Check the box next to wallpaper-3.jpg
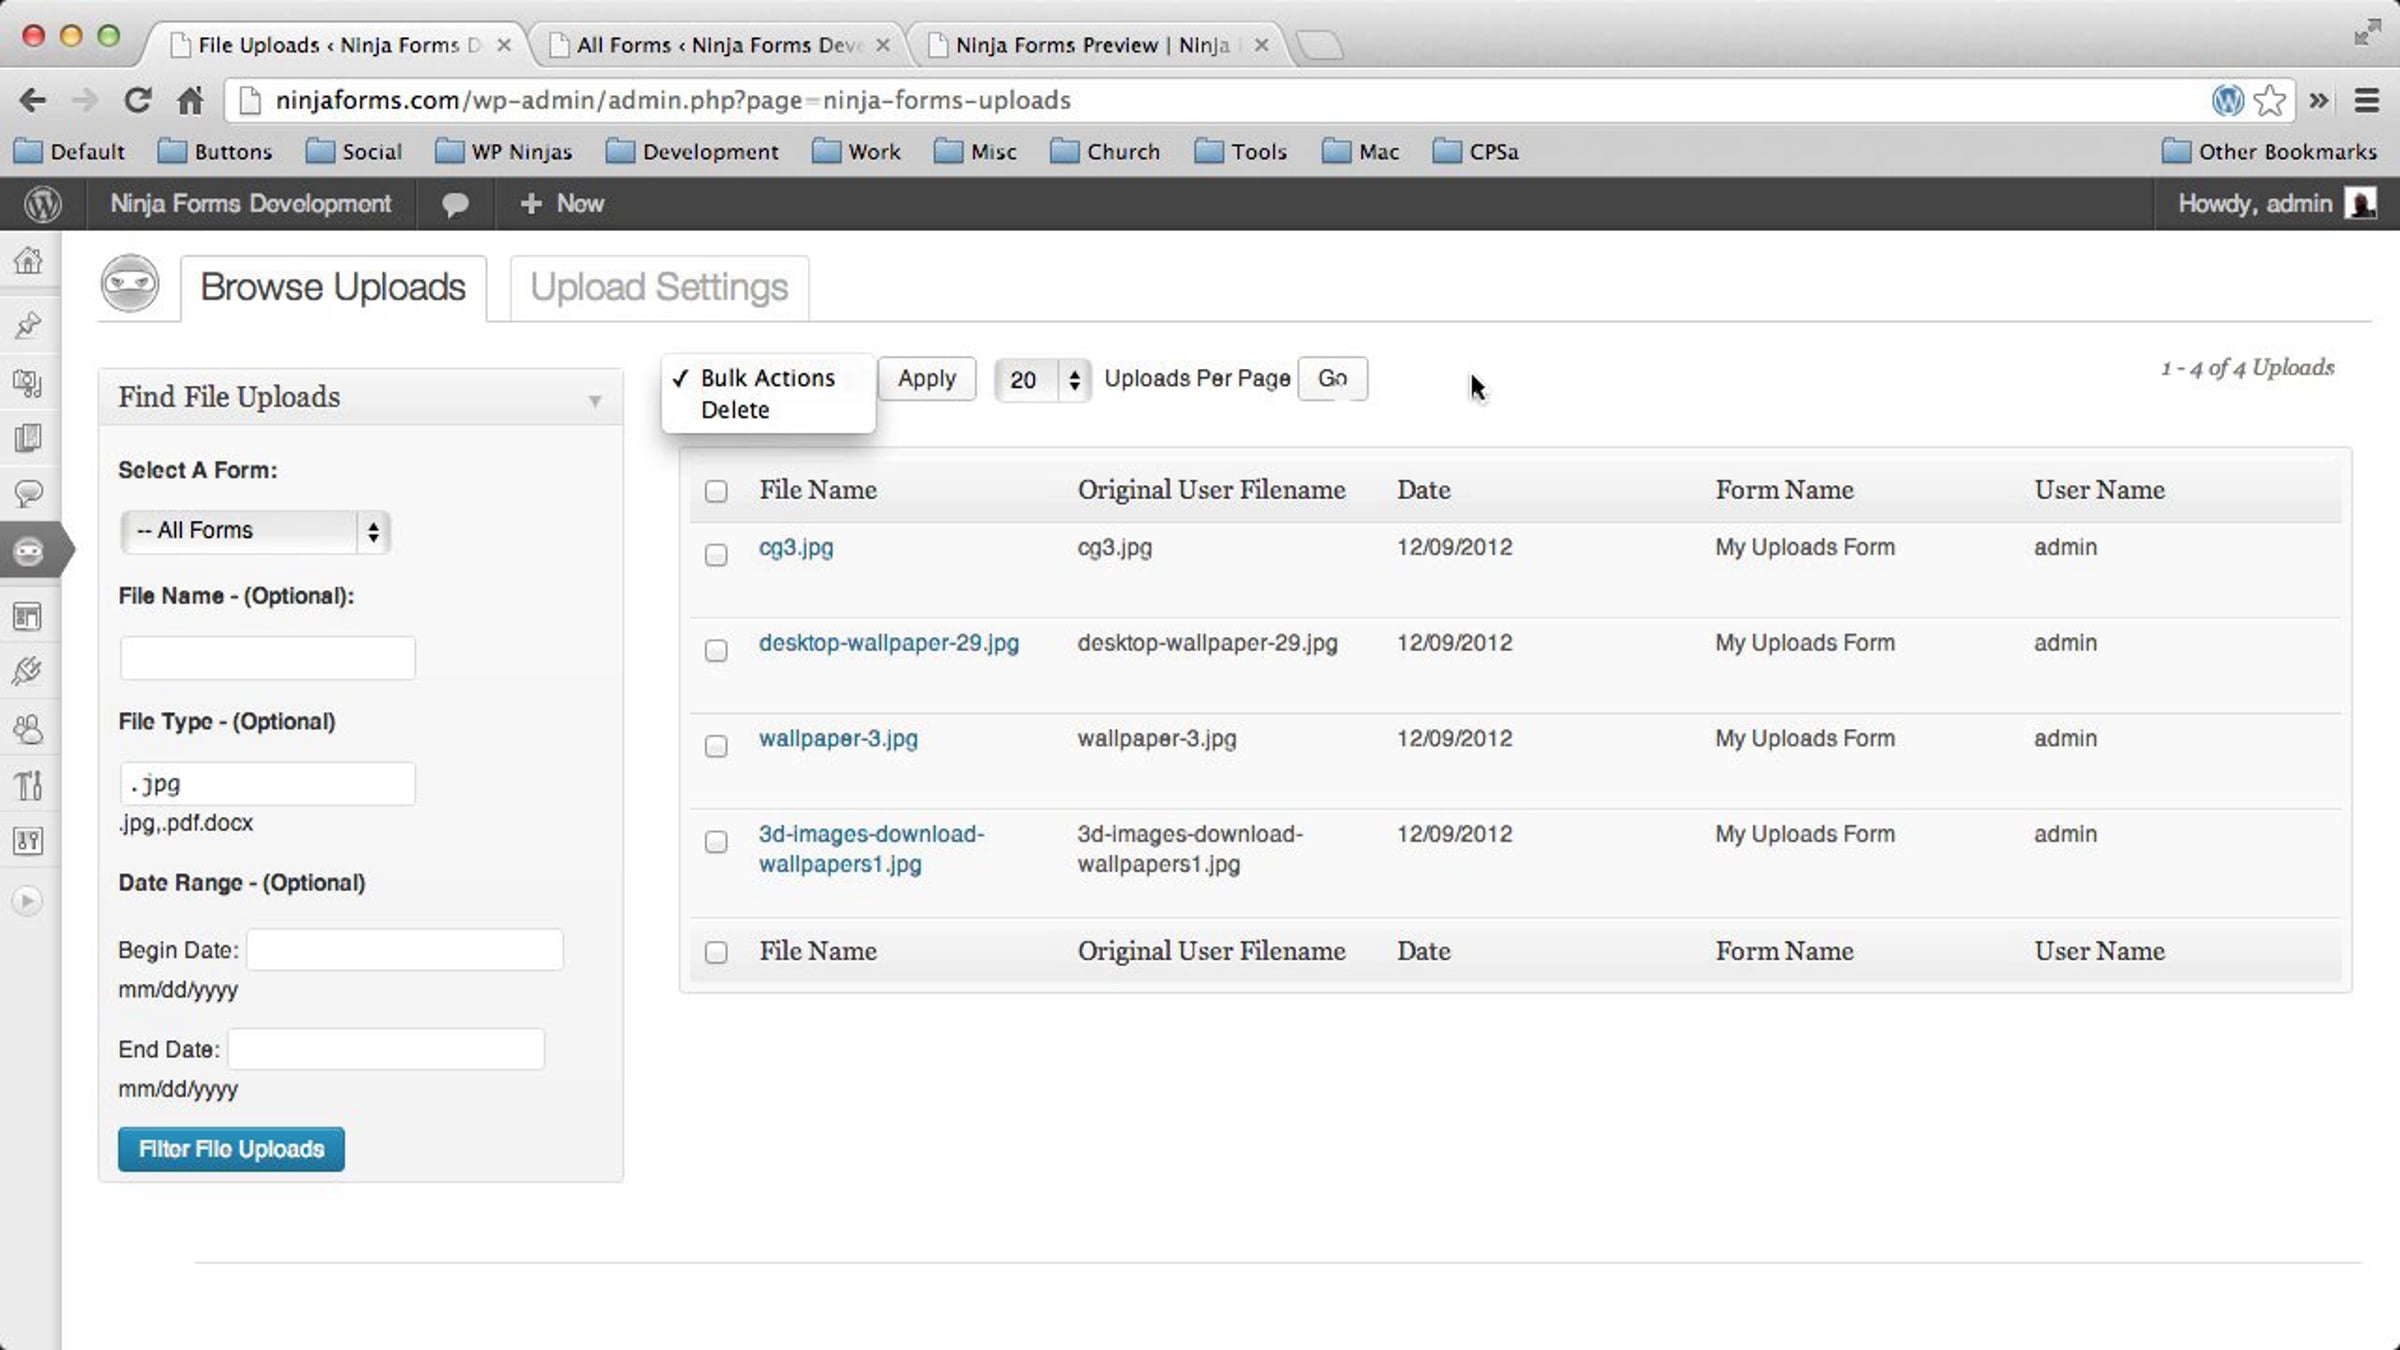The height and width of the screenshot is (1350, 2400). [x=716, y=746]
